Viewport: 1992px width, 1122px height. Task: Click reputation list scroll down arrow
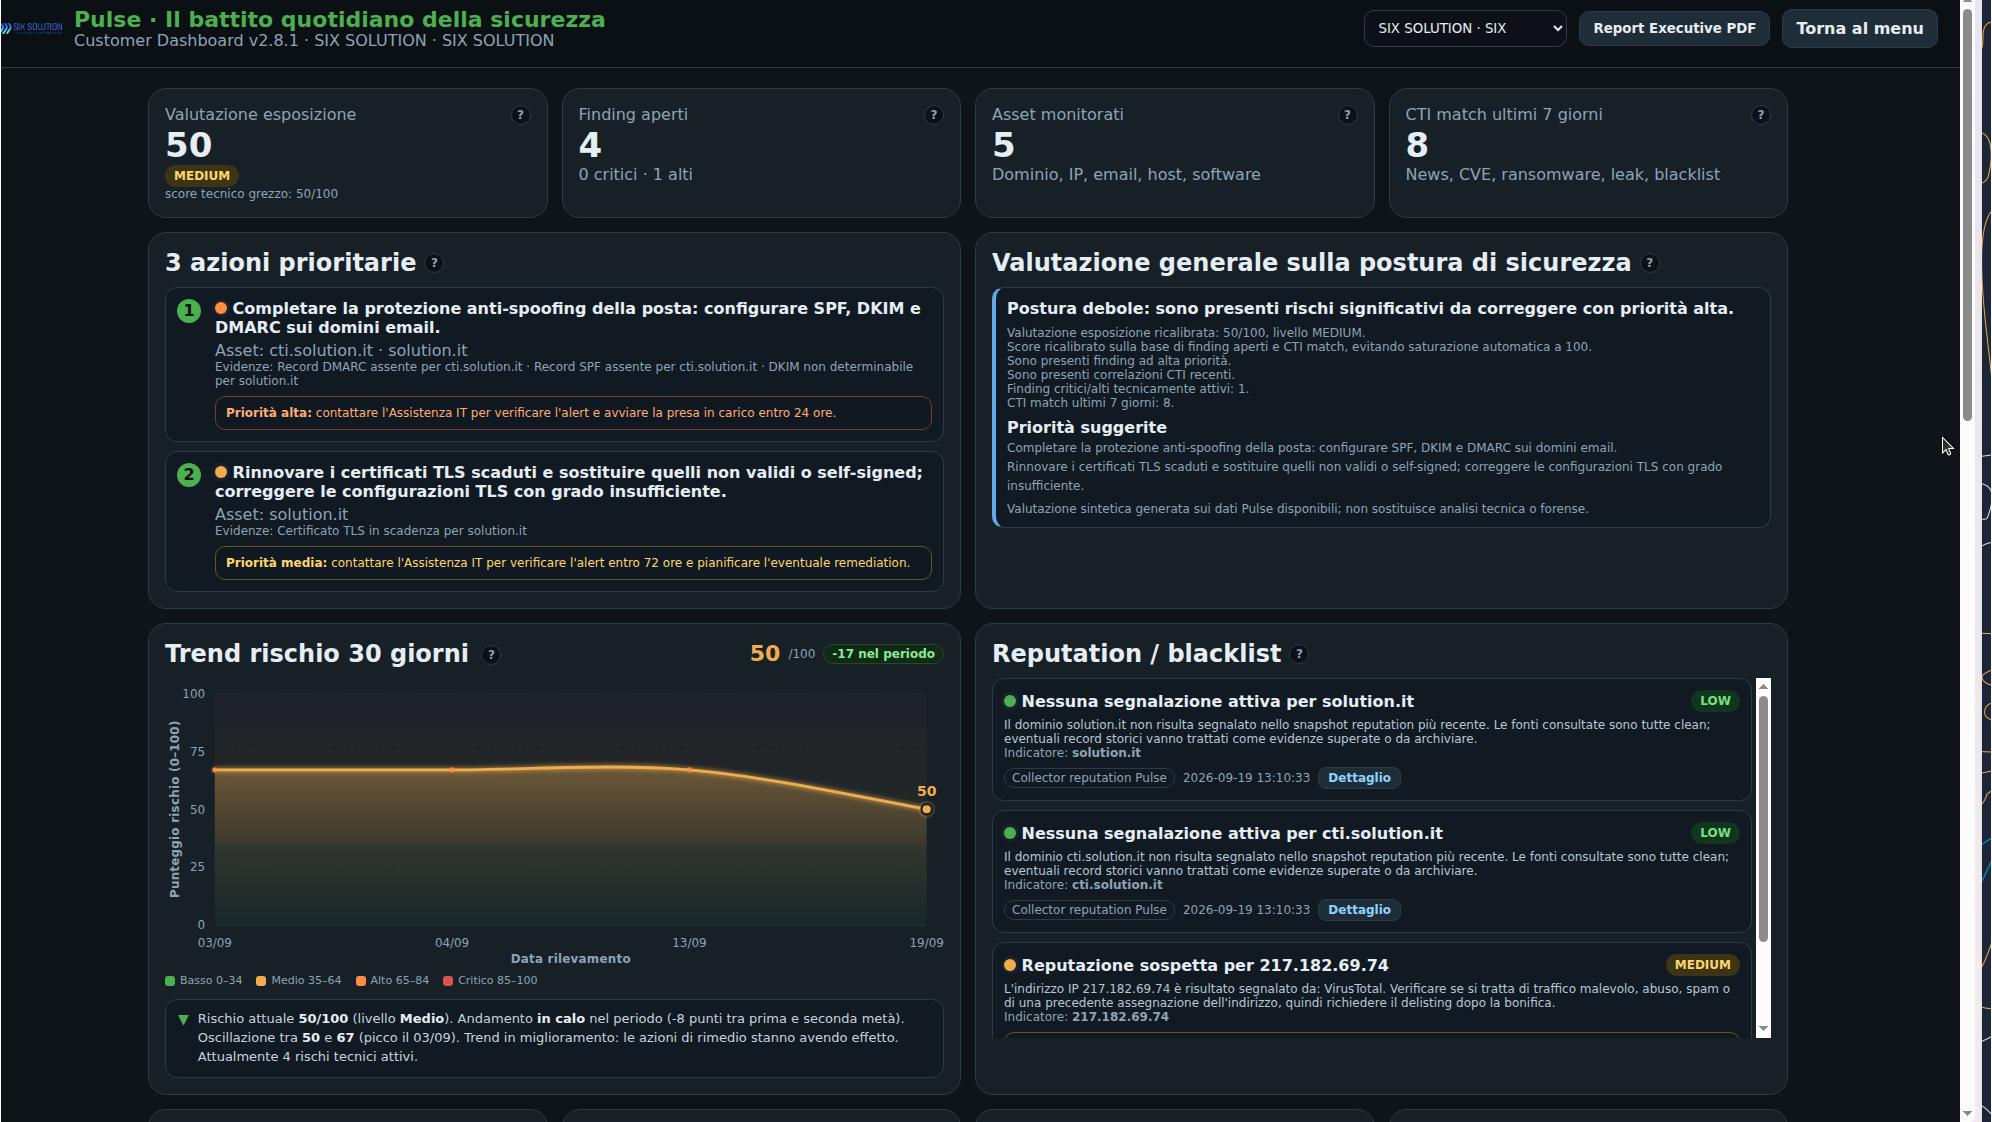click(1763, 1029)
